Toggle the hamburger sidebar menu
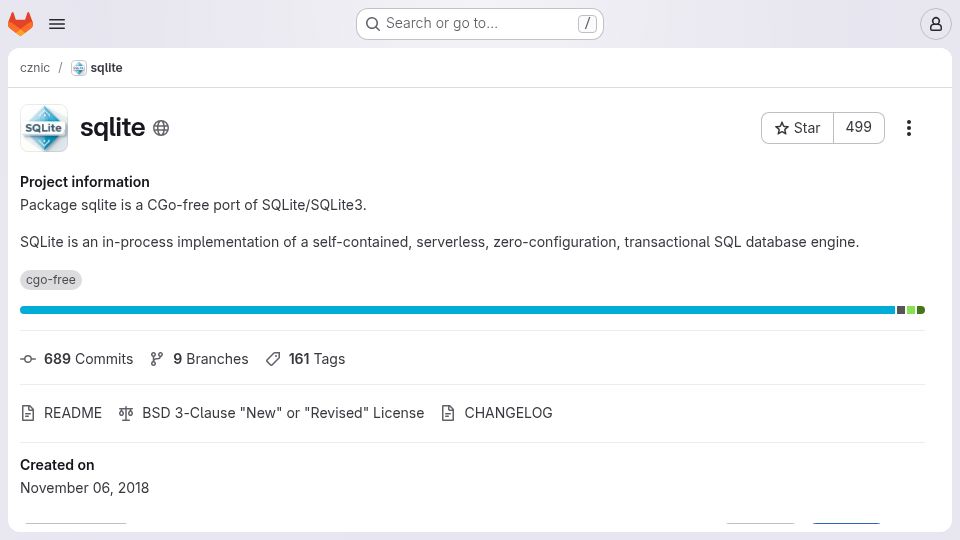 [57, 24]
